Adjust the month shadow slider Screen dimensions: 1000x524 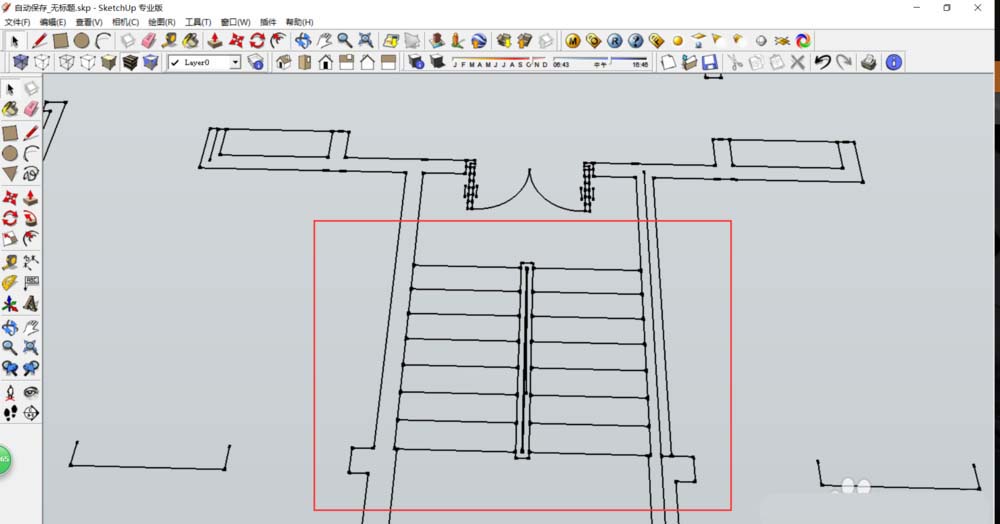[x=500, y=62]
